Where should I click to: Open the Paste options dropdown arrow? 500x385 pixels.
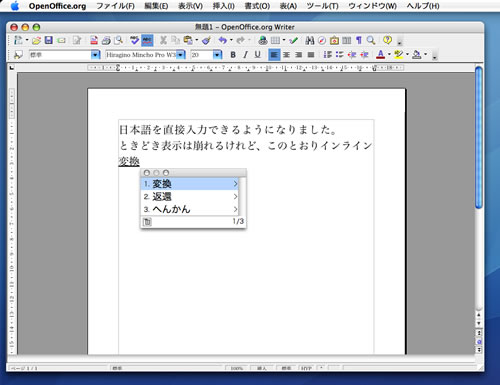pos(197,40)
